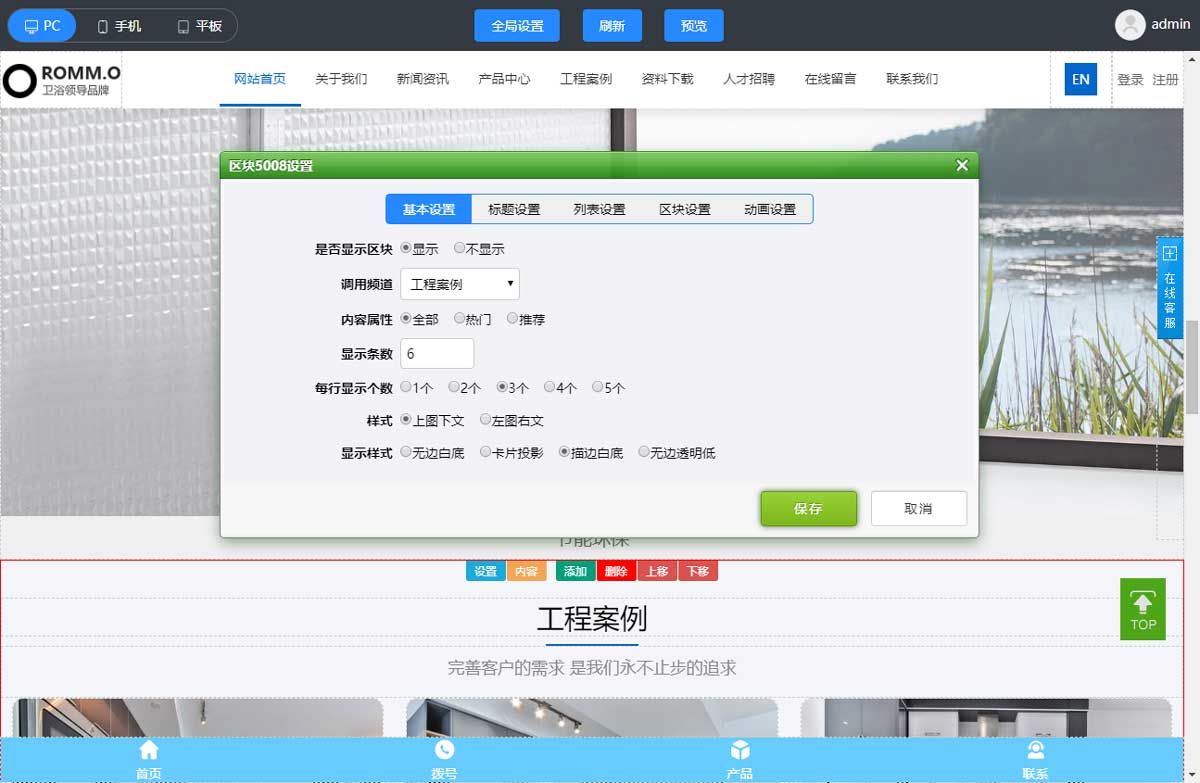Click the admin user avatar
The width and height of the screenshot is (1200, 783).
coord(1130,25)
